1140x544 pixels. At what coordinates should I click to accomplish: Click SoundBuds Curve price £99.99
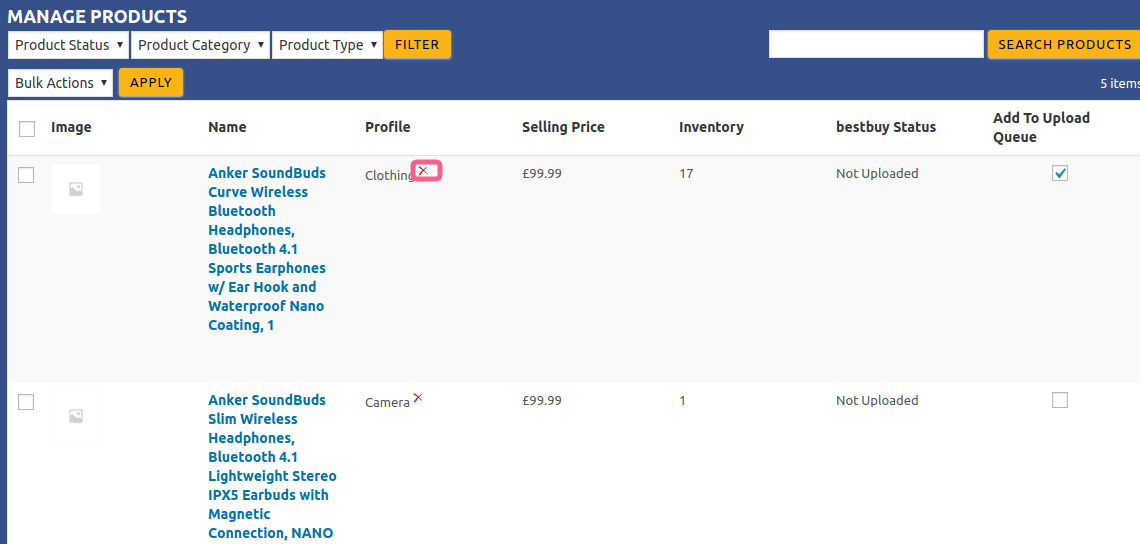(x=542, y=174)
